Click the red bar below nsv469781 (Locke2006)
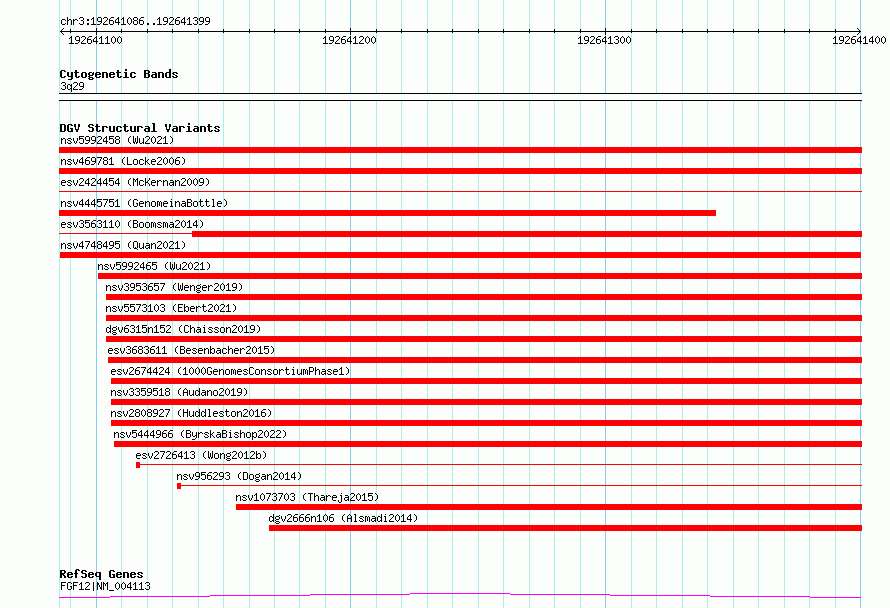Image resolution: width=890 pixels, height=608 pixels. 460,171
